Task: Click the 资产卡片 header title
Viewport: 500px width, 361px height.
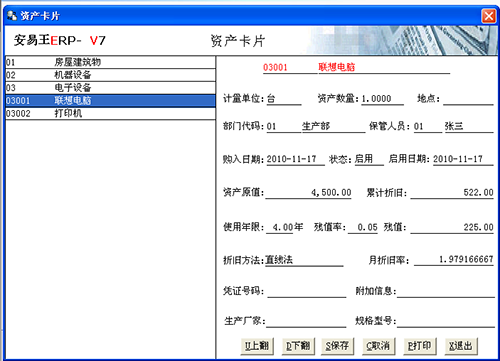Action: [x=238, y=41]
